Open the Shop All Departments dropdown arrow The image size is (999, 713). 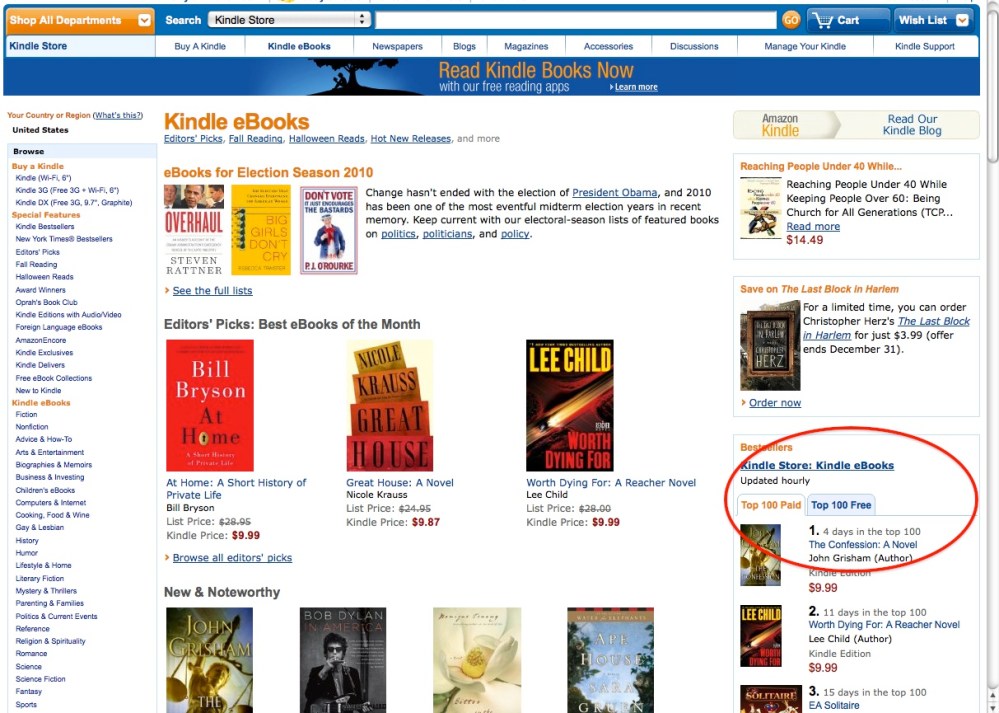pyautogui.click(x=145, y=20)
